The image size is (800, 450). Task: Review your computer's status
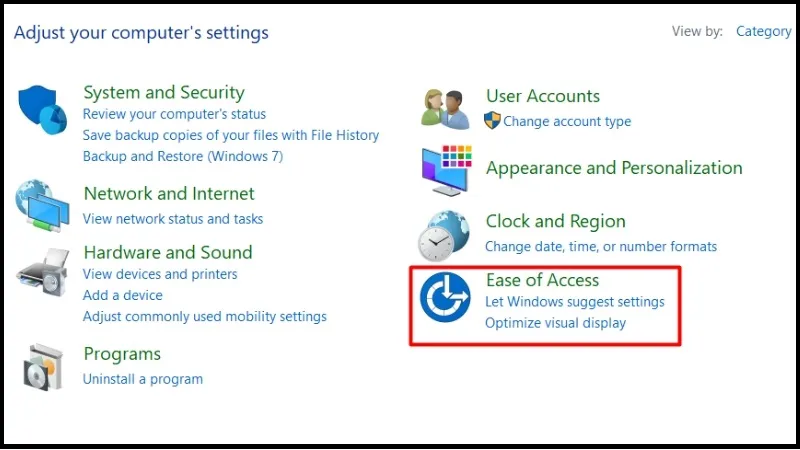(x=174, y=114)
